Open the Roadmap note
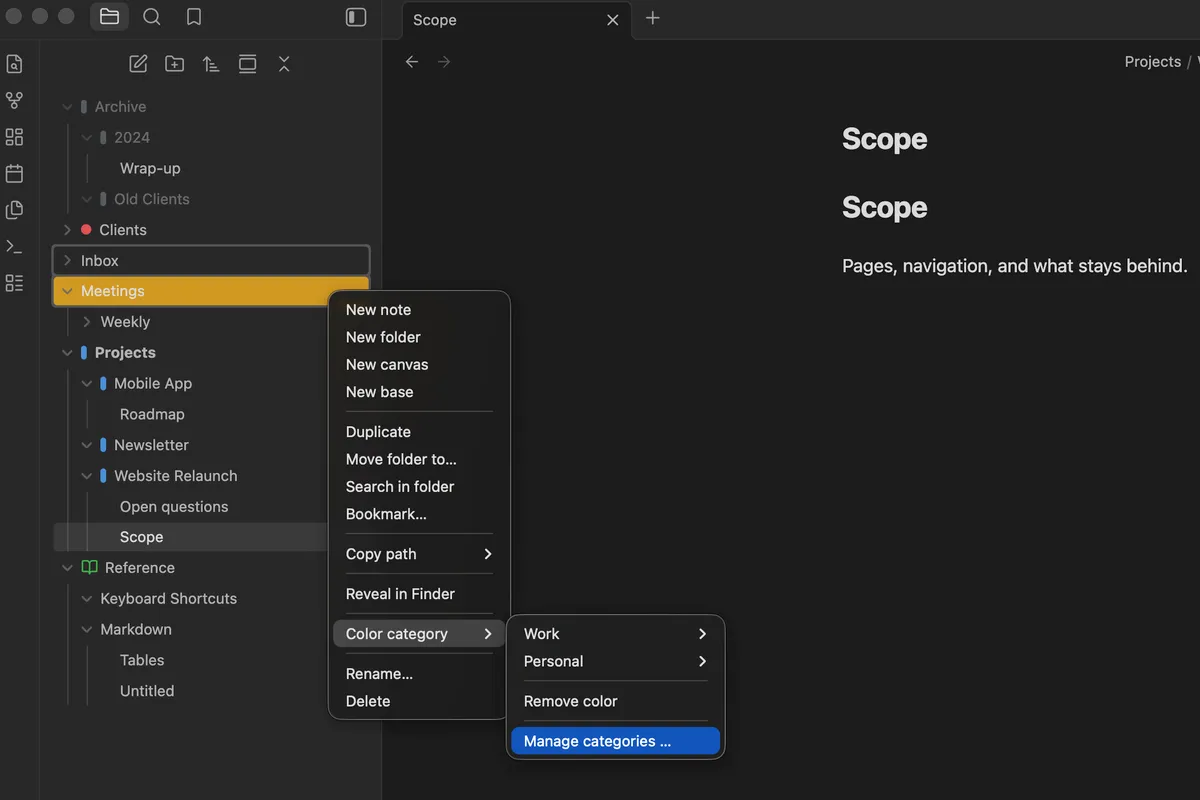This screenshot has width=1200, height=800. tap(152, 414)
